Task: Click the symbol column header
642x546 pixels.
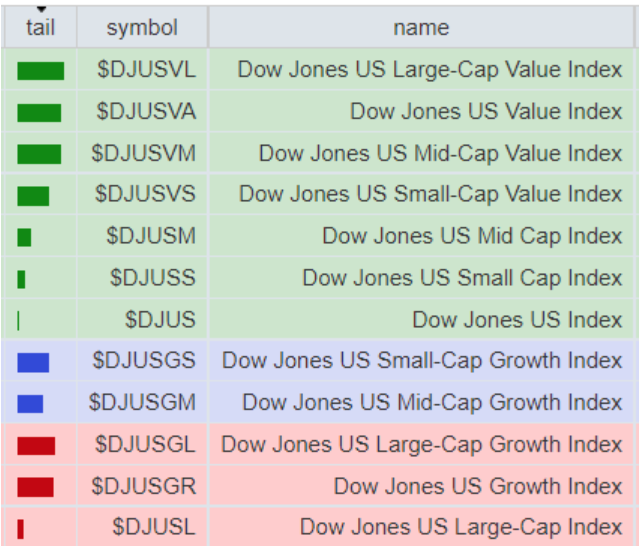Action: tap(142, 27)
